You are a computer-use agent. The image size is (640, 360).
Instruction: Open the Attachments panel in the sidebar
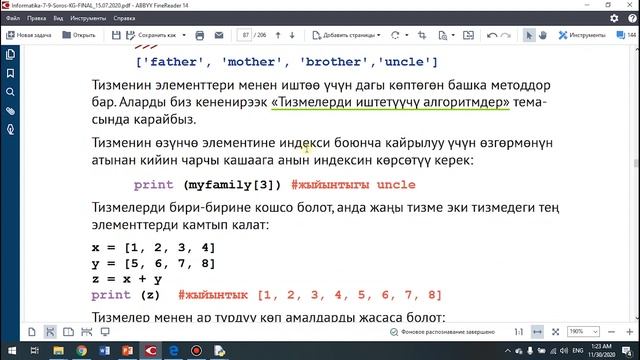(10, 111)
